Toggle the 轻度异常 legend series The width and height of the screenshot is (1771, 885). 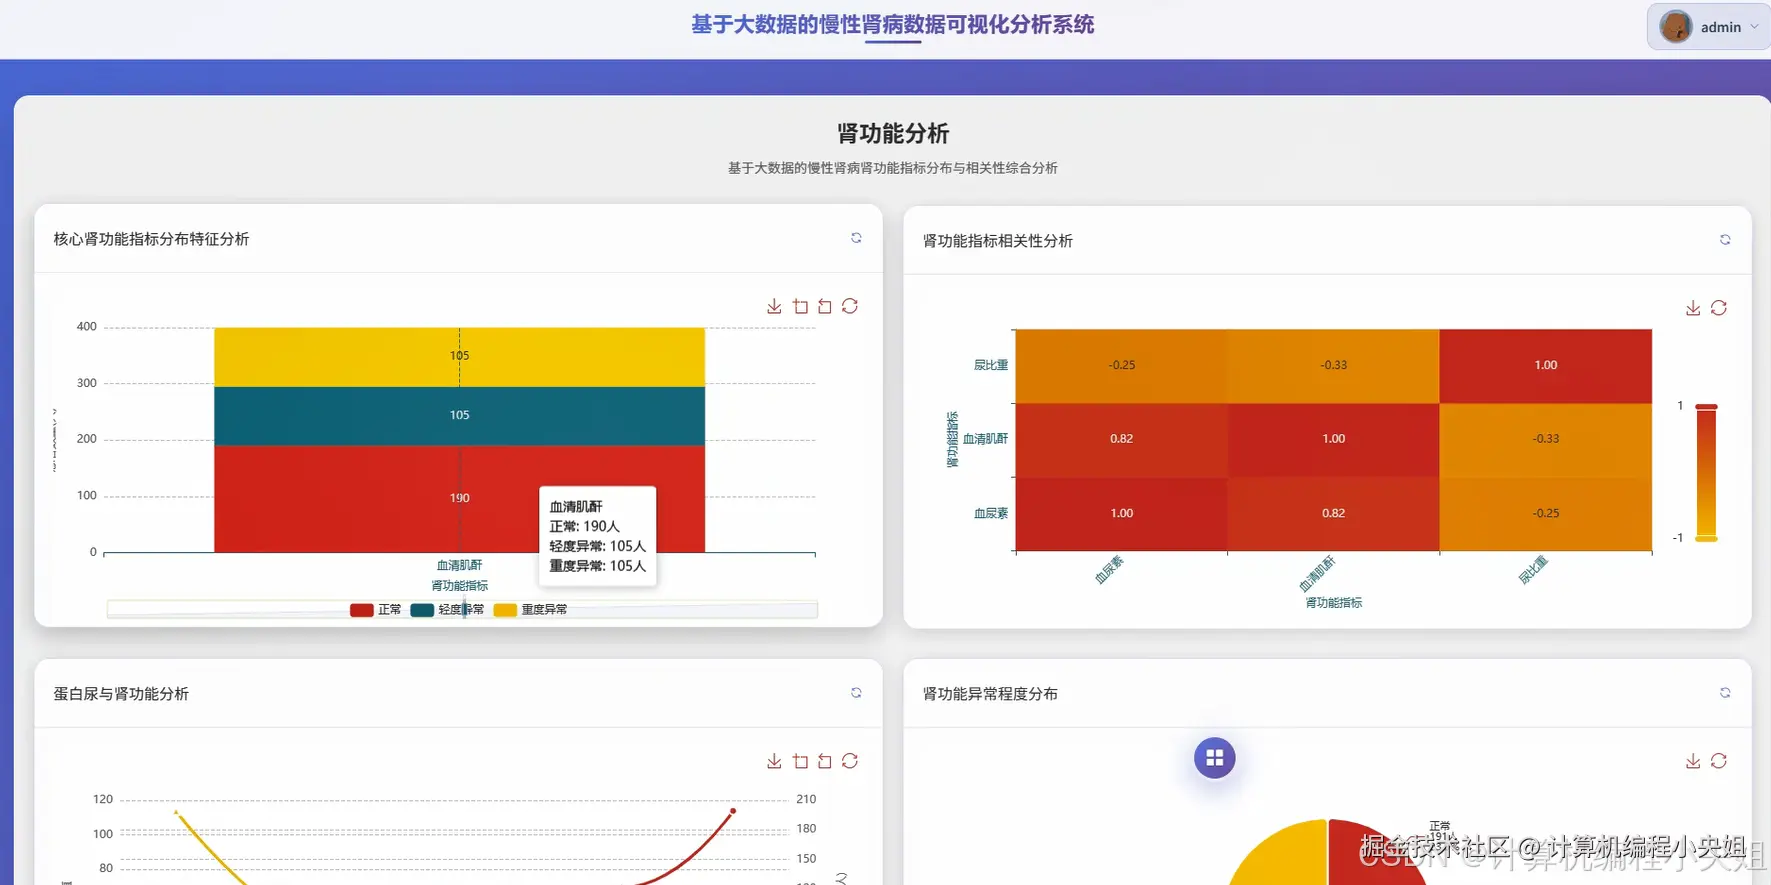click(447, 610)
